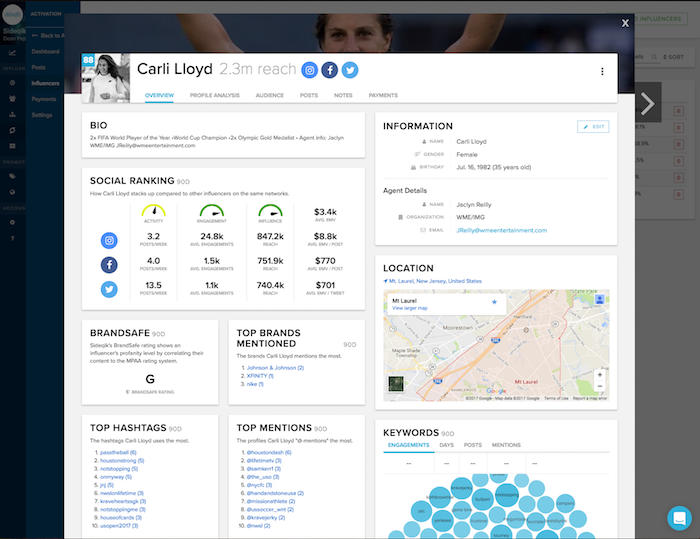Click the Influence gauge
The height and width of the screenshot is (539, 700).
tap(270, 210)
